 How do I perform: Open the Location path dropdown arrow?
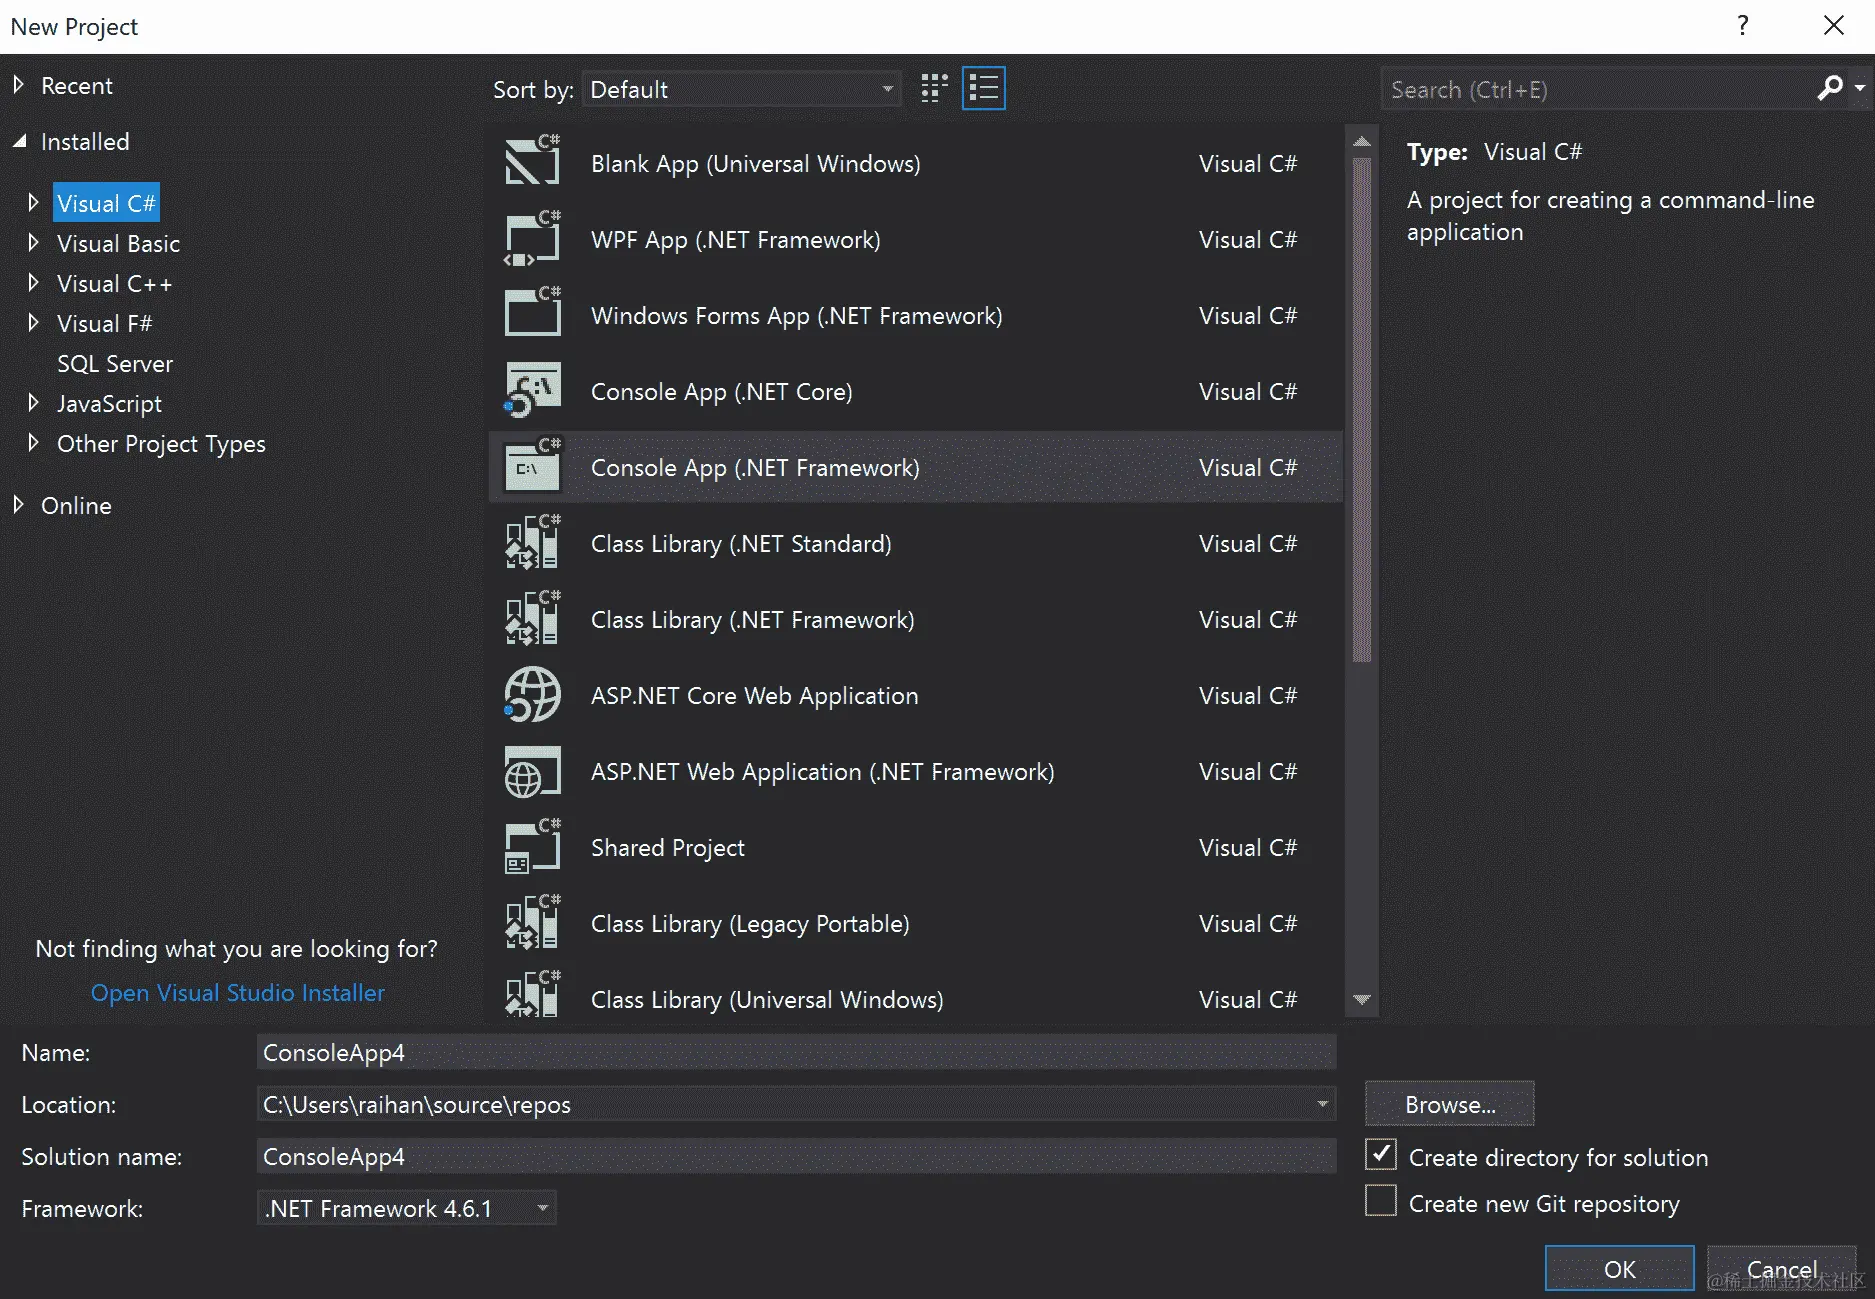click(1322, 1104)
